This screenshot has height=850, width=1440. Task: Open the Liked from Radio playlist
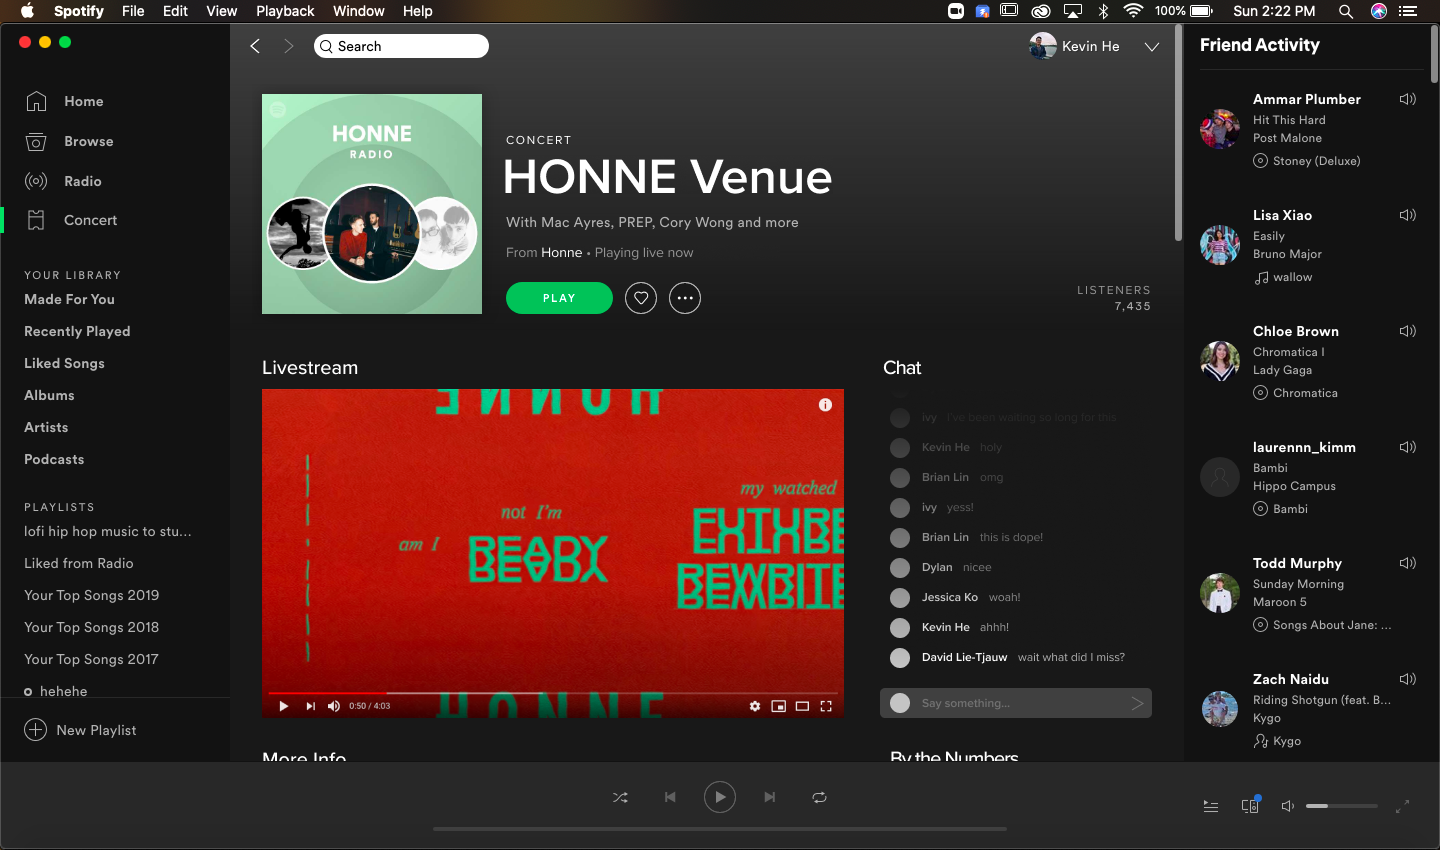click(79, 563)
